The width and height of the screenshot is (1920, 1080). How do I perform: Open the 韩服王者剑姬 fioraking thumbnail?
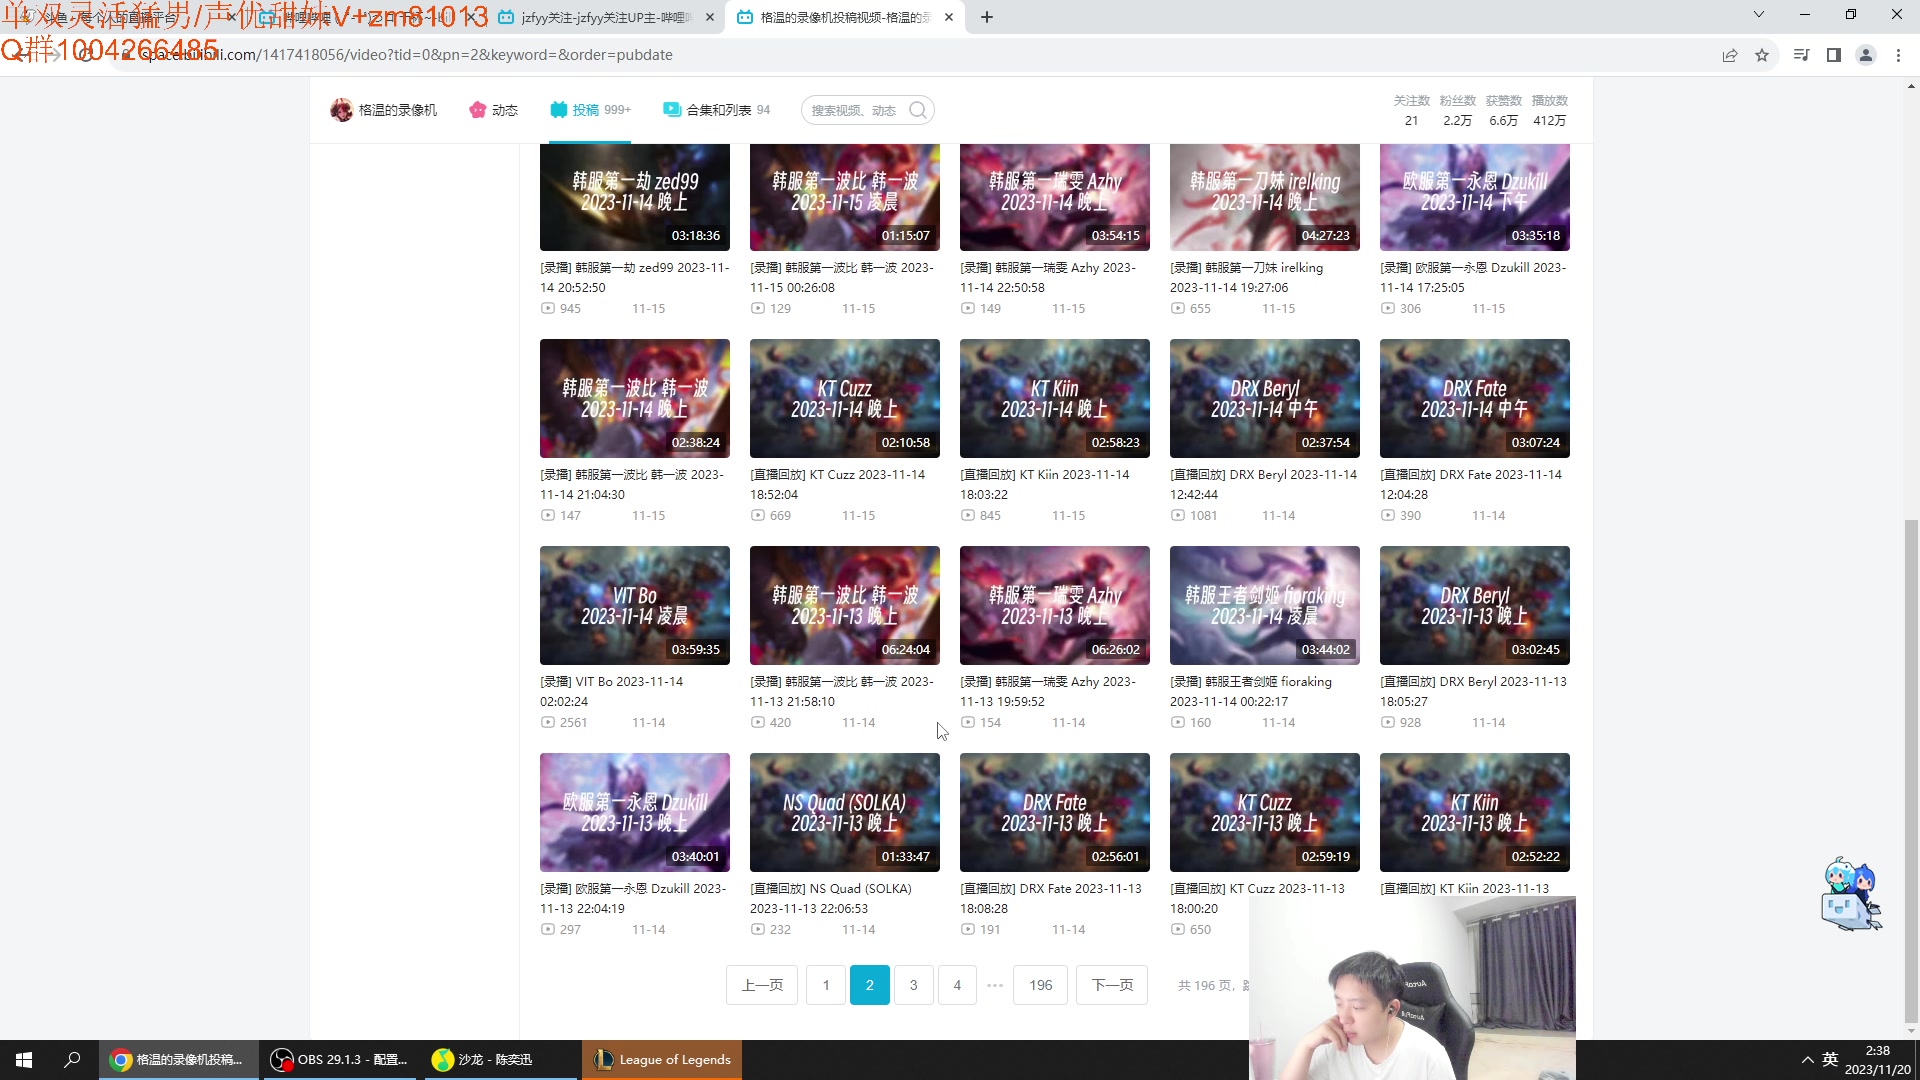coord(1265,605)
